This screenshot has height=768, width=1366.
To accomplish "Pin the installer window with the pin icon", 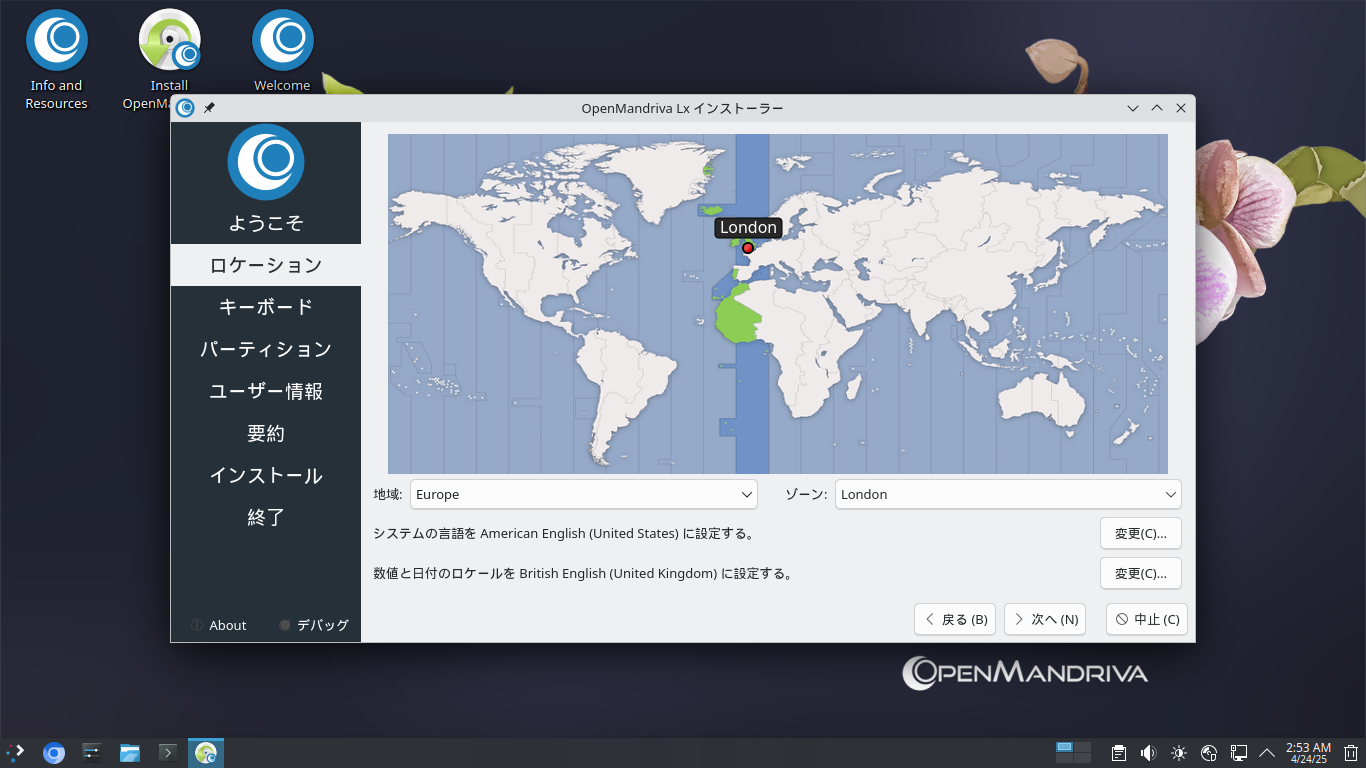I will click(209, 108).
